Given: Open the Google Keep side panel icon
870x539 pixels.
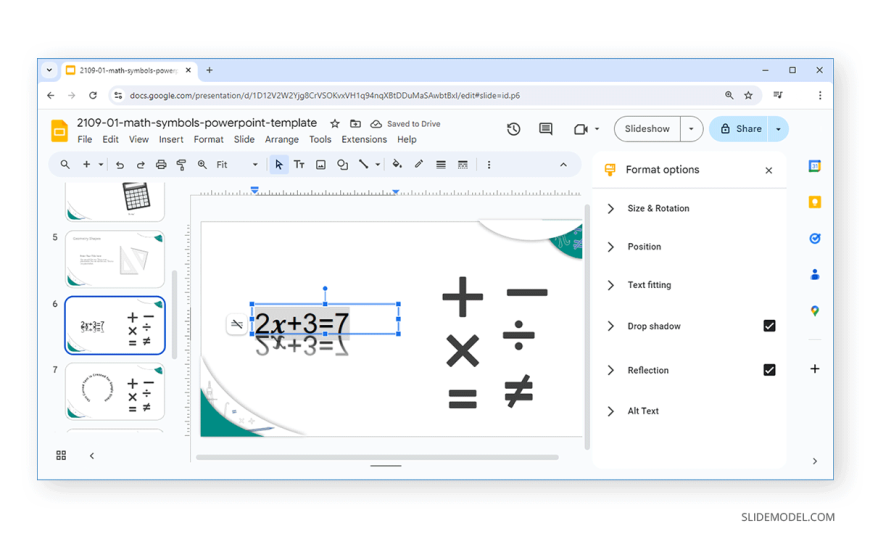Looking at the screenshot, I should [815, 202].
